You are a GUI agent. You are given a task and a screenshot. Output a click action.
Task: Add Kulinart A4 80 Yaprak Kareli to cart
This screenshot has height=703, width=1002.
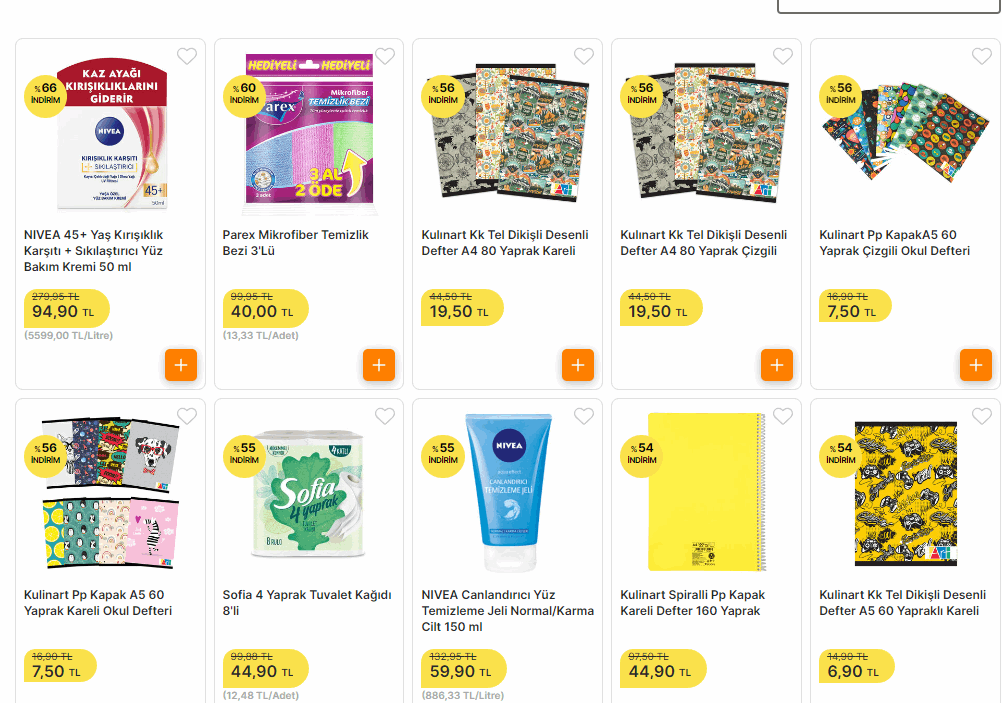pos(578,365)
